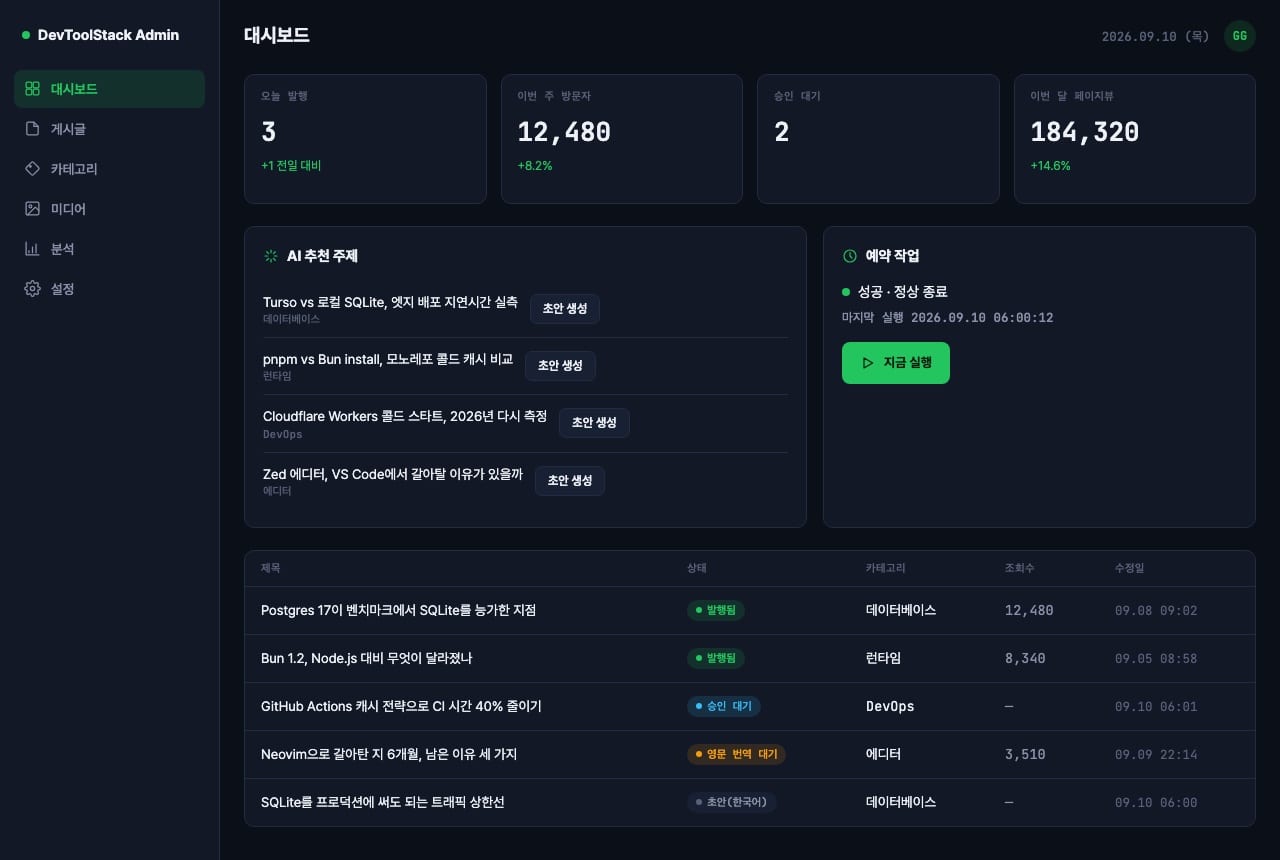Click the 상태 column header
The width and height of the screenshot is (1280, 860).
697,568
